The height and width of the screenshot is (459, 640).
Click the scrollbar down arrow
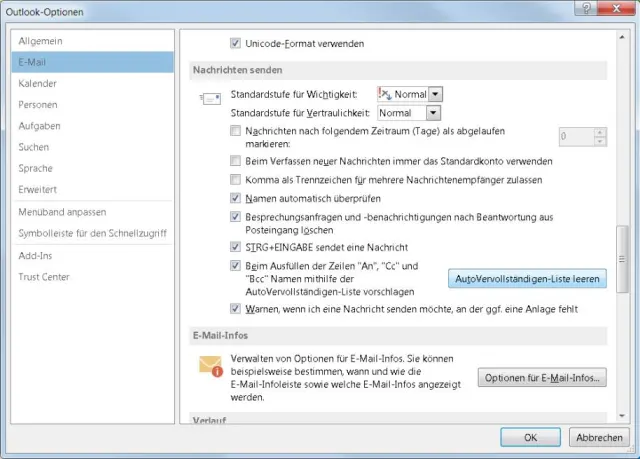point(622,416)
